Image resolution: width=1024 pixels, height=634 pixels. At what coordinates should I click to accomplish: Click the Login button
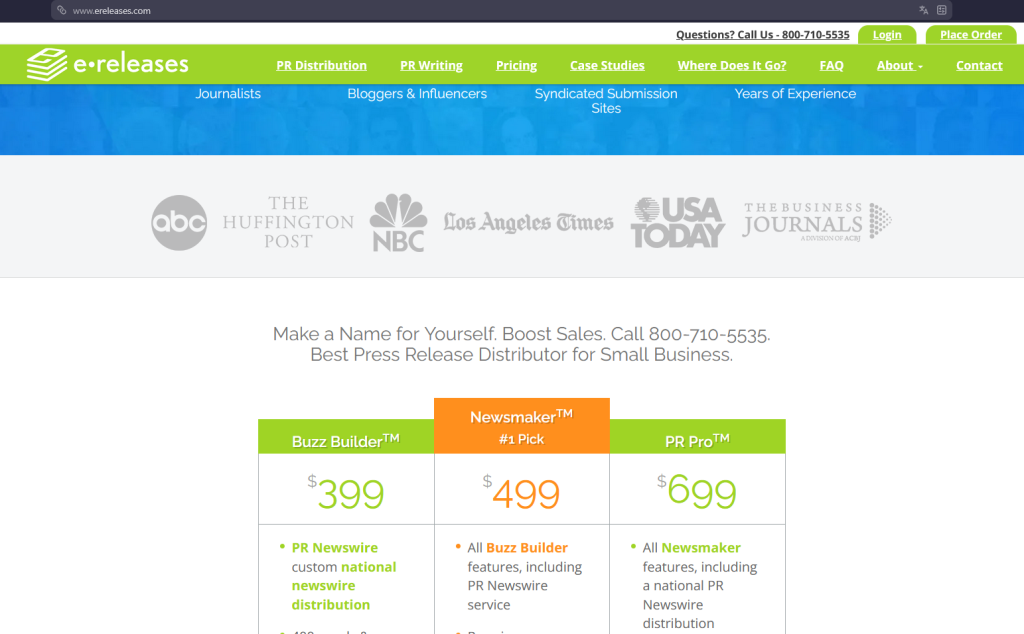[x=887, y=35]
